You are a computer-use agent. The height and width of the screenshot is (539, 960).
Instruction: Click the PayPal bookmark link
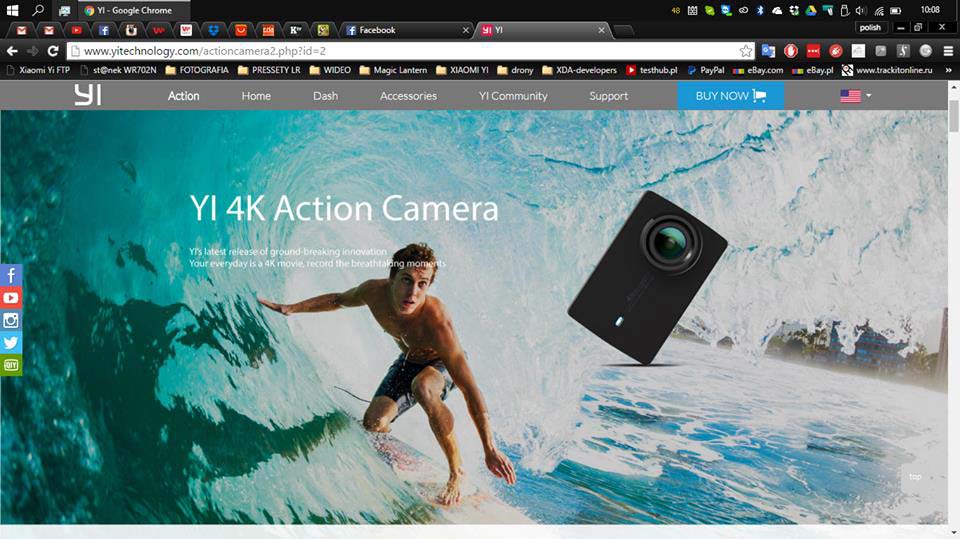point(705,70)
